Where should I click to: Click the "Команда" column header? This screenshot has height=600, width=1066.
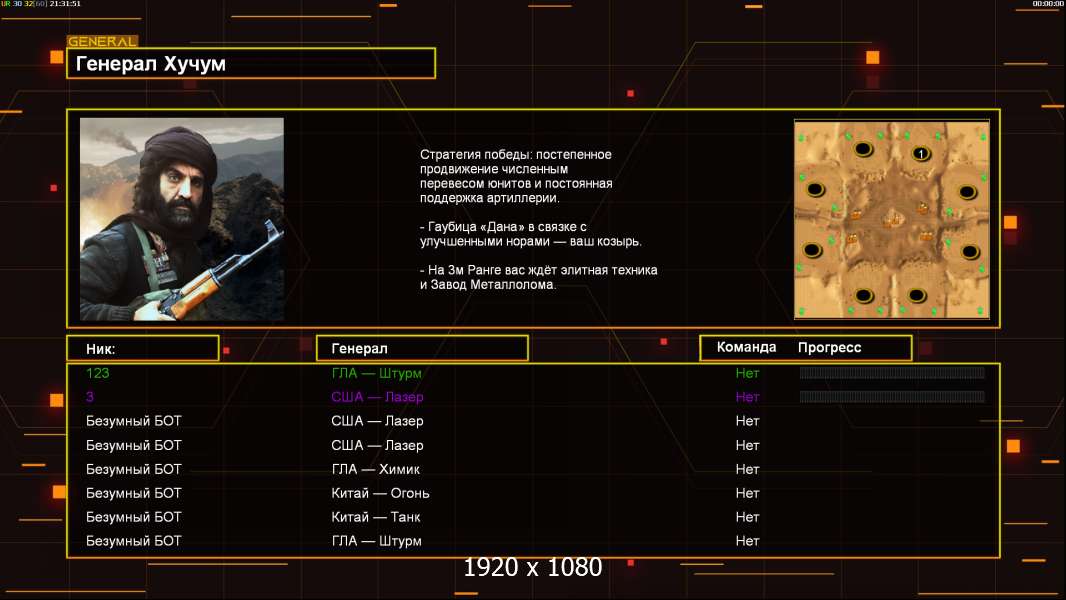tap(746, 347)
